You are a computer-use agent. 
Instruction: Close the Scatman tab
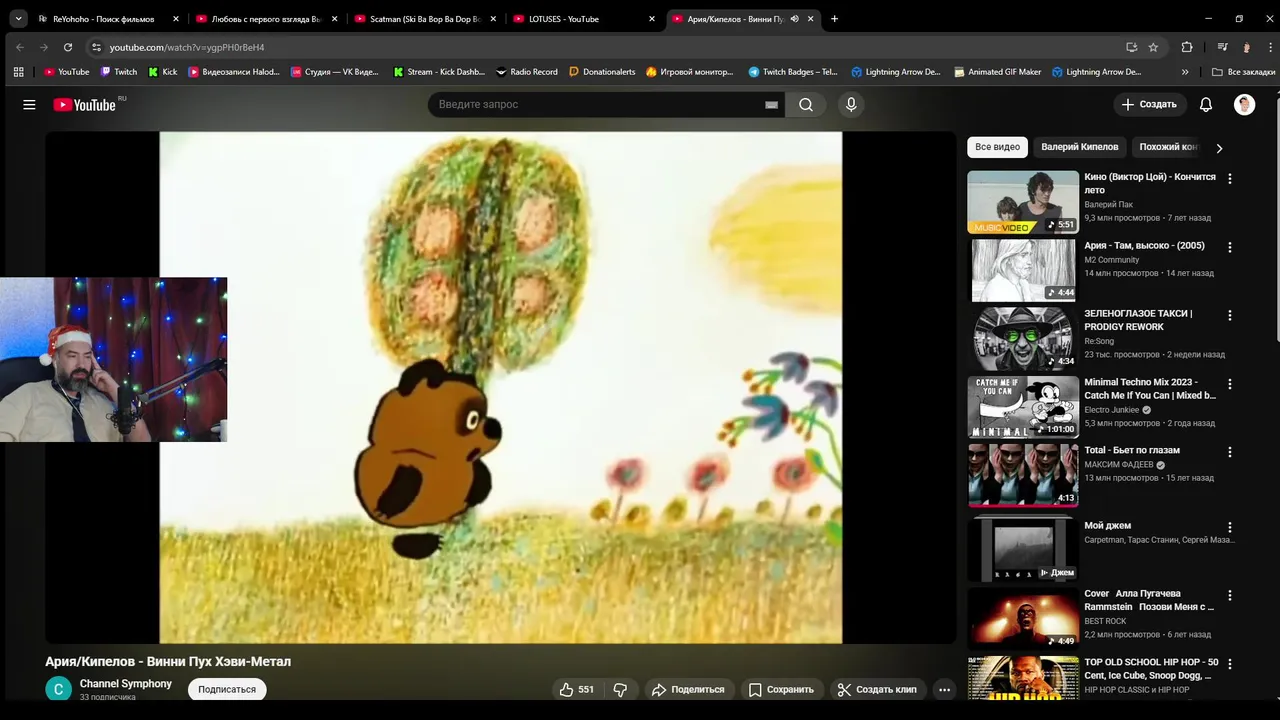point(493,19)
